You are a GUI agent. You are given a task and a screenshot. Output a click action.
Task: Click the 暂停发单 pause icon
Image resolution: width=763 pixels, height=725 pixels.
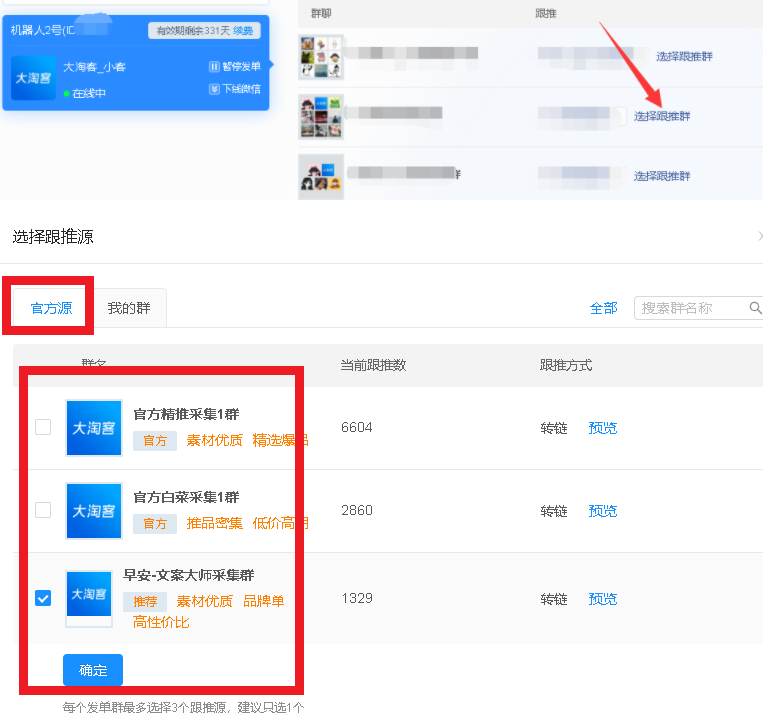(x=214, y=67)
